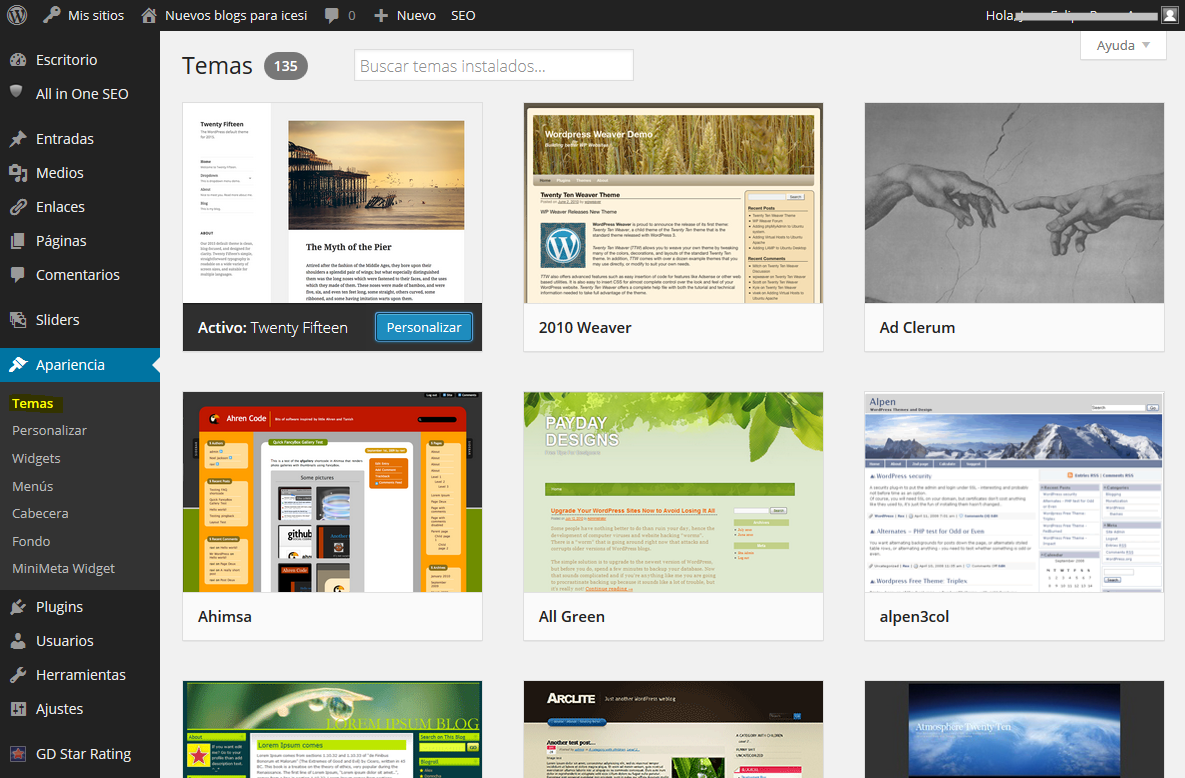
Task: Click the All in One SEO shield icon
Action: pyautogui.click(x=17, y=92)
